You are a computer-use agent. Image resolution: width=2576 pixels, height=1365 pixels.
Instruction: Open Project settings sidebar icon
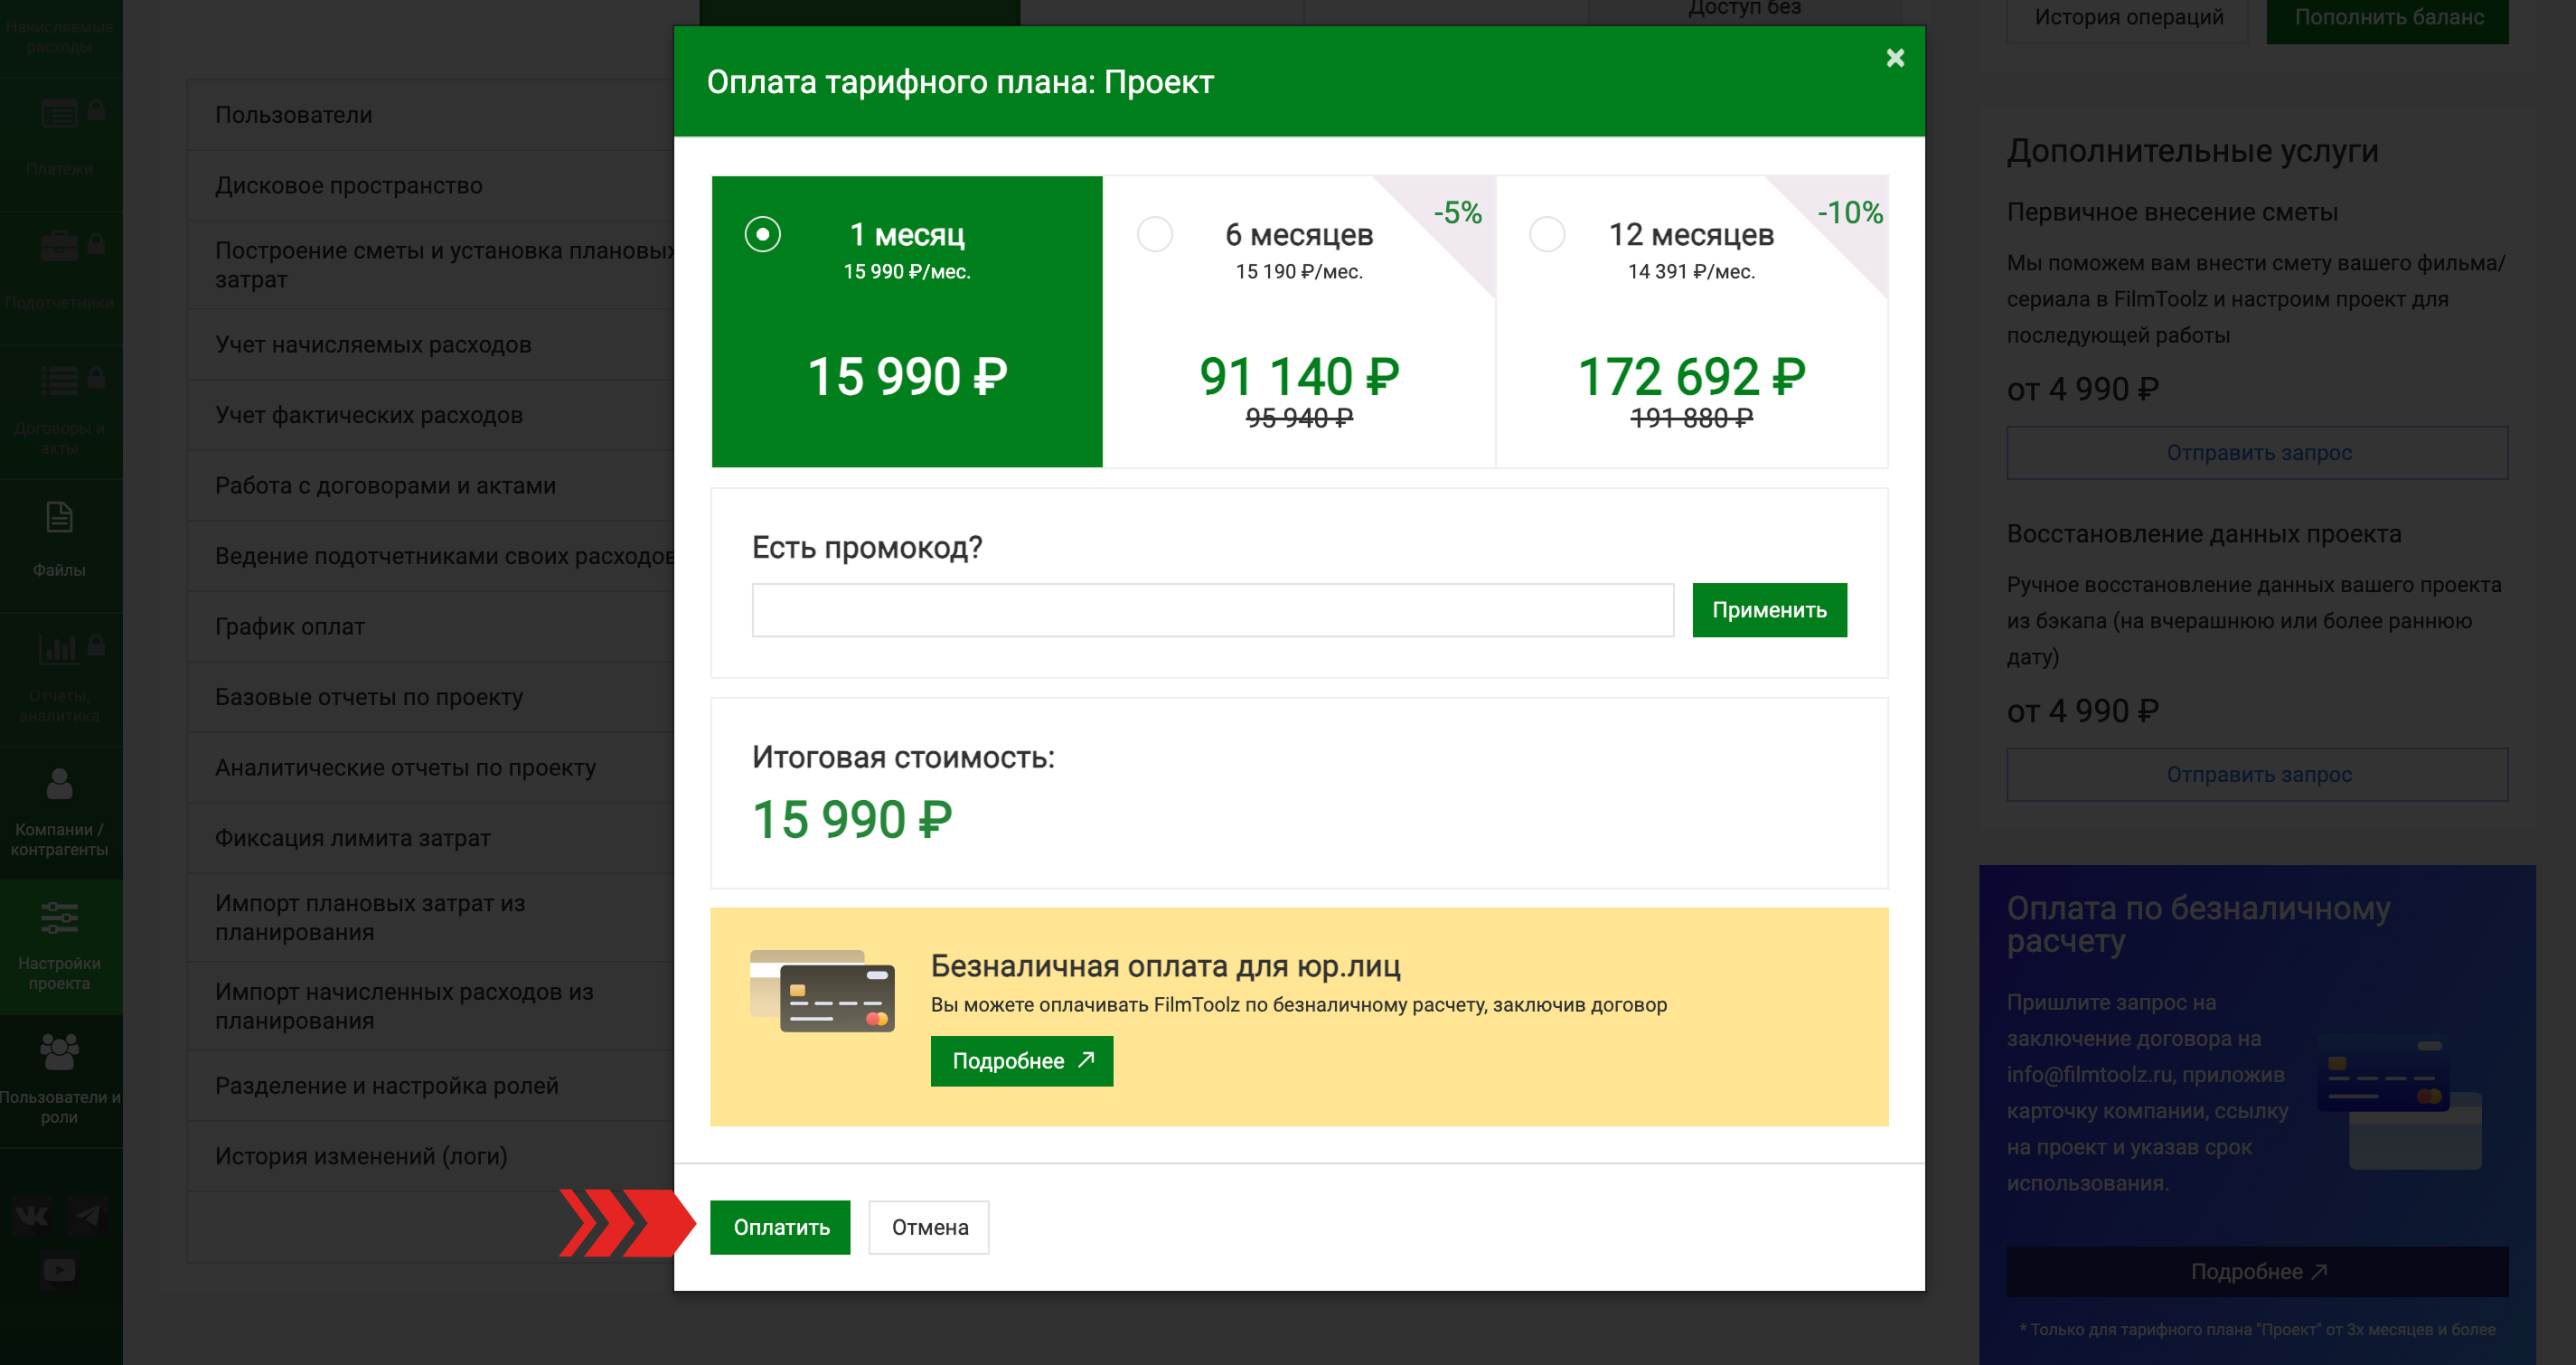point(59,945)
